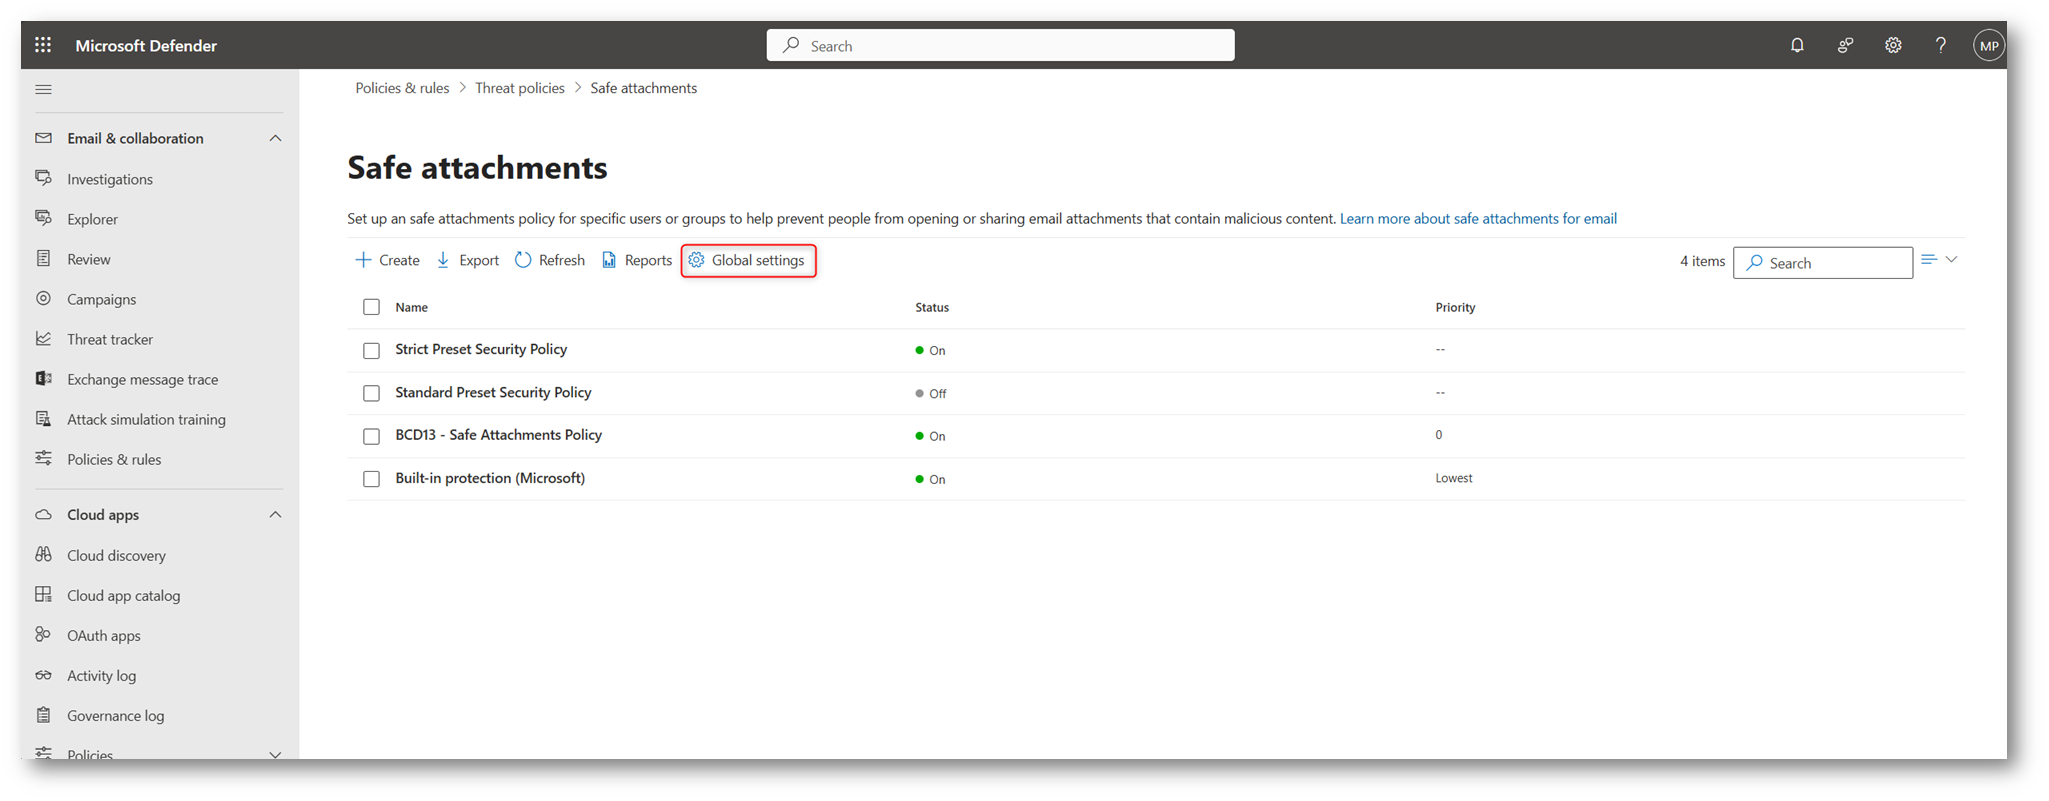Screen dimensions: 2049x801
Task: Click the Explorer sidebar icon
Action: tap(43, 218)
